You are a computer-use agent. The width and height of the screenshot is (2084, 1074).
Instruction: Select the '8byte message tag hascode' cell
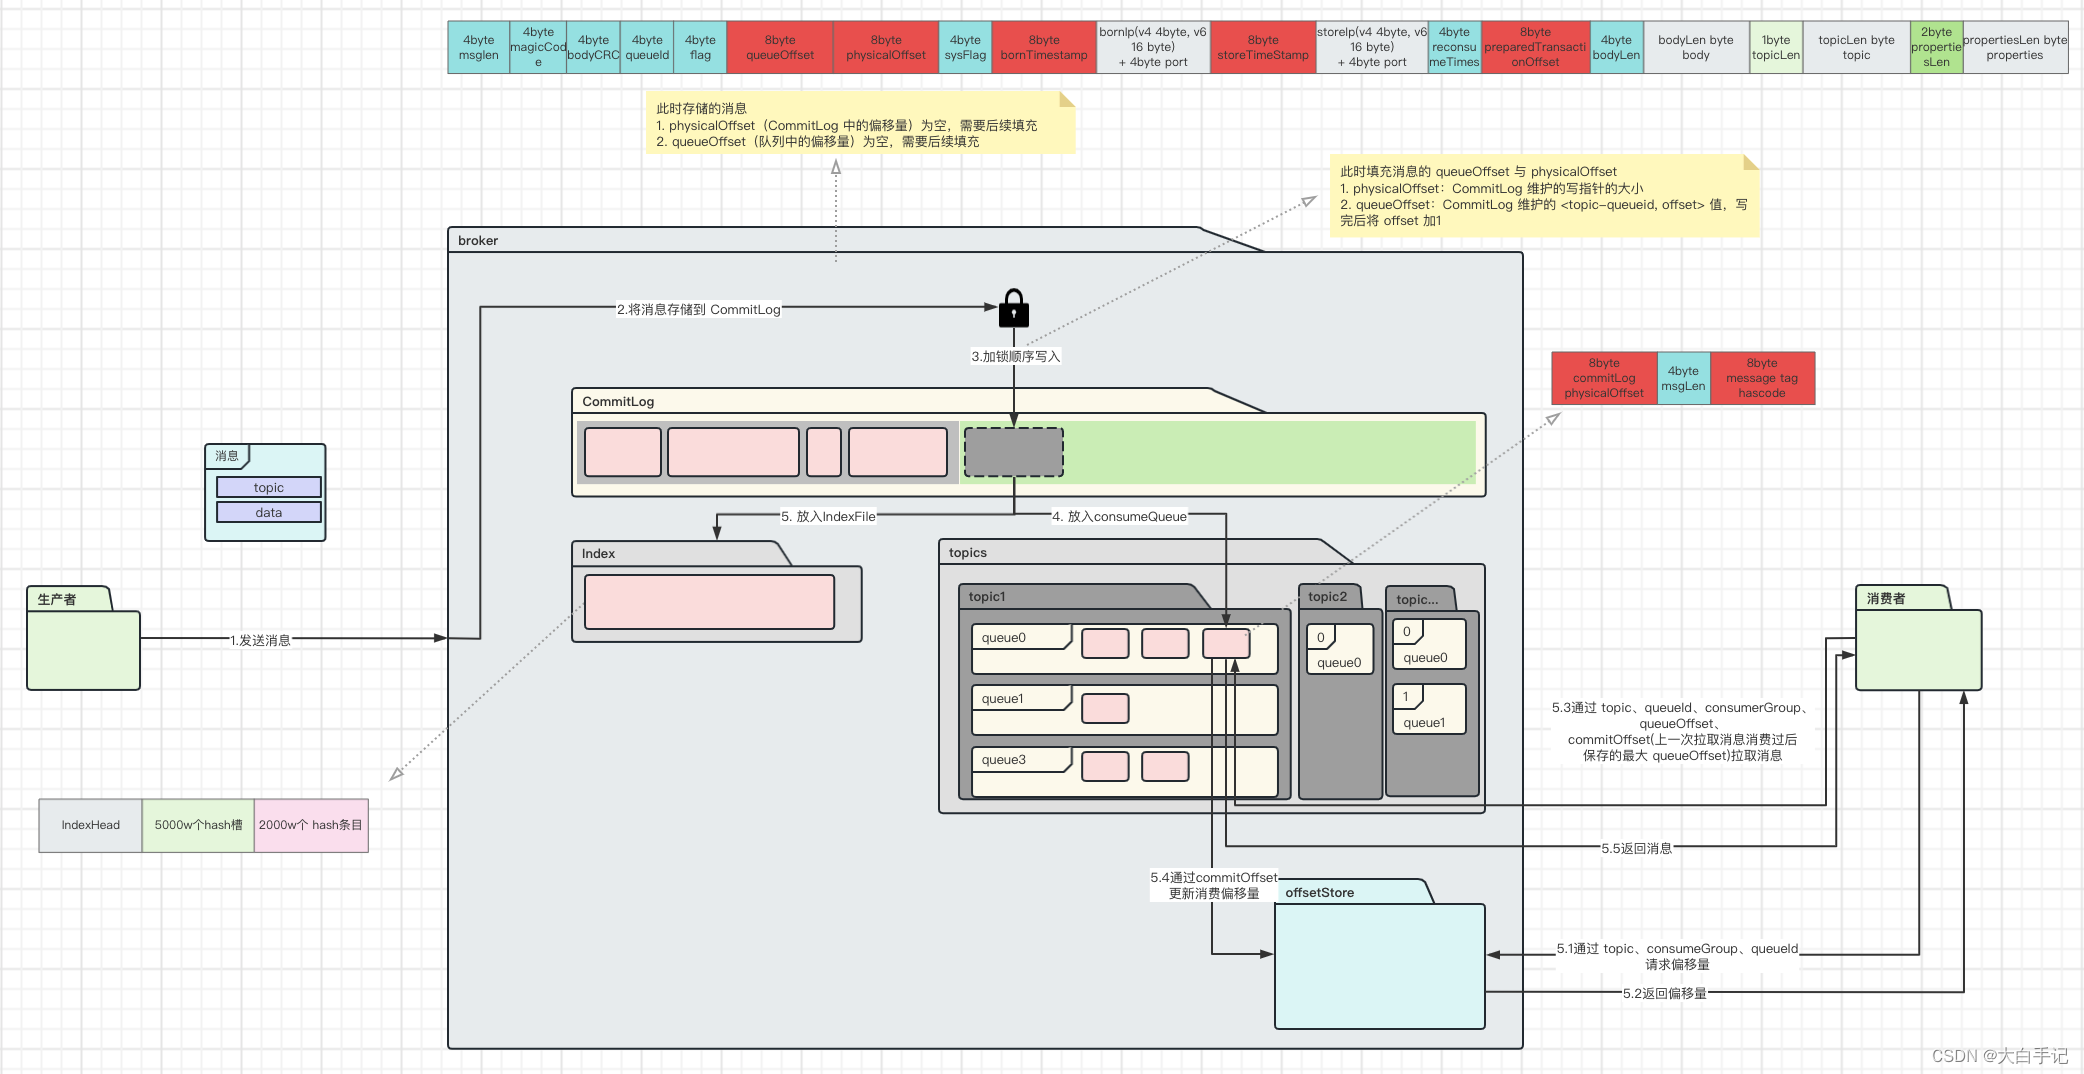coord(1762,378)
